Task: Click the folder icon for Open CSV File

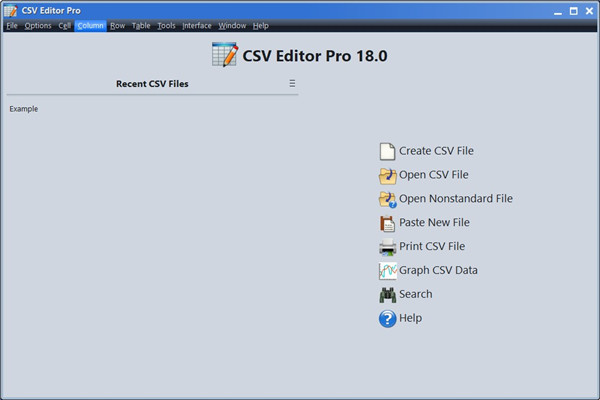Action: click(x=387, y=175)
